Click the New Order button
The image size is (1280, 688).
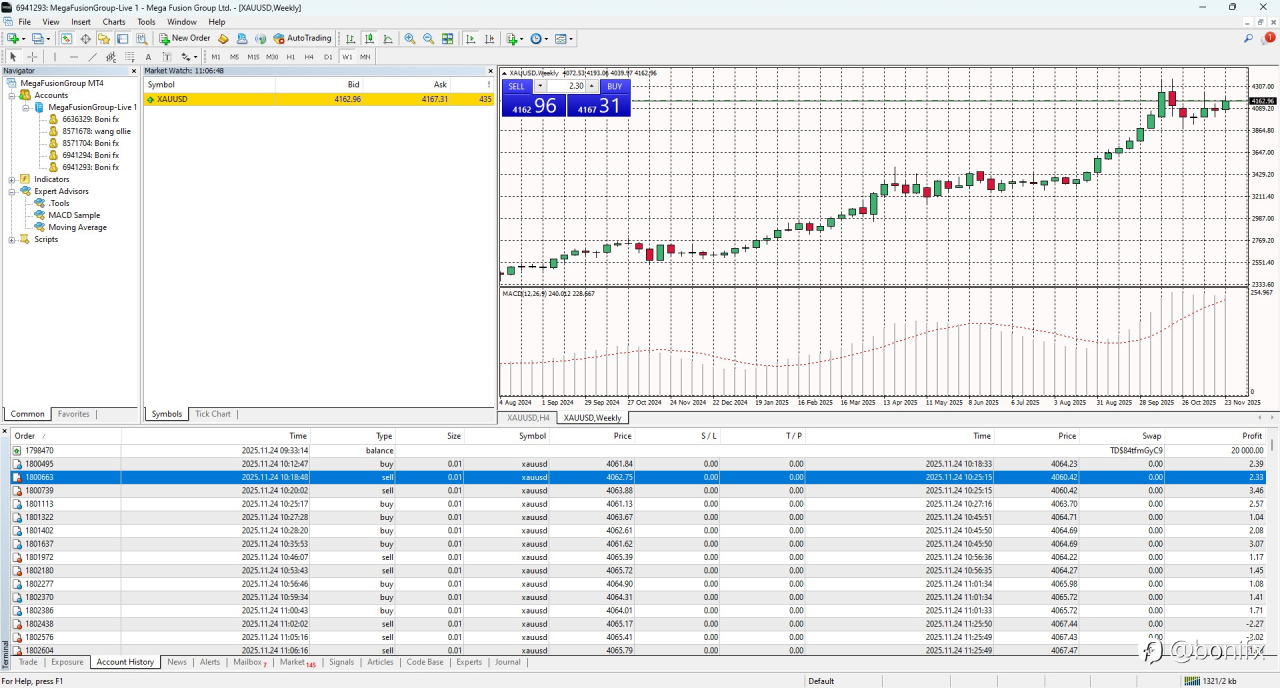pos(185,39)
